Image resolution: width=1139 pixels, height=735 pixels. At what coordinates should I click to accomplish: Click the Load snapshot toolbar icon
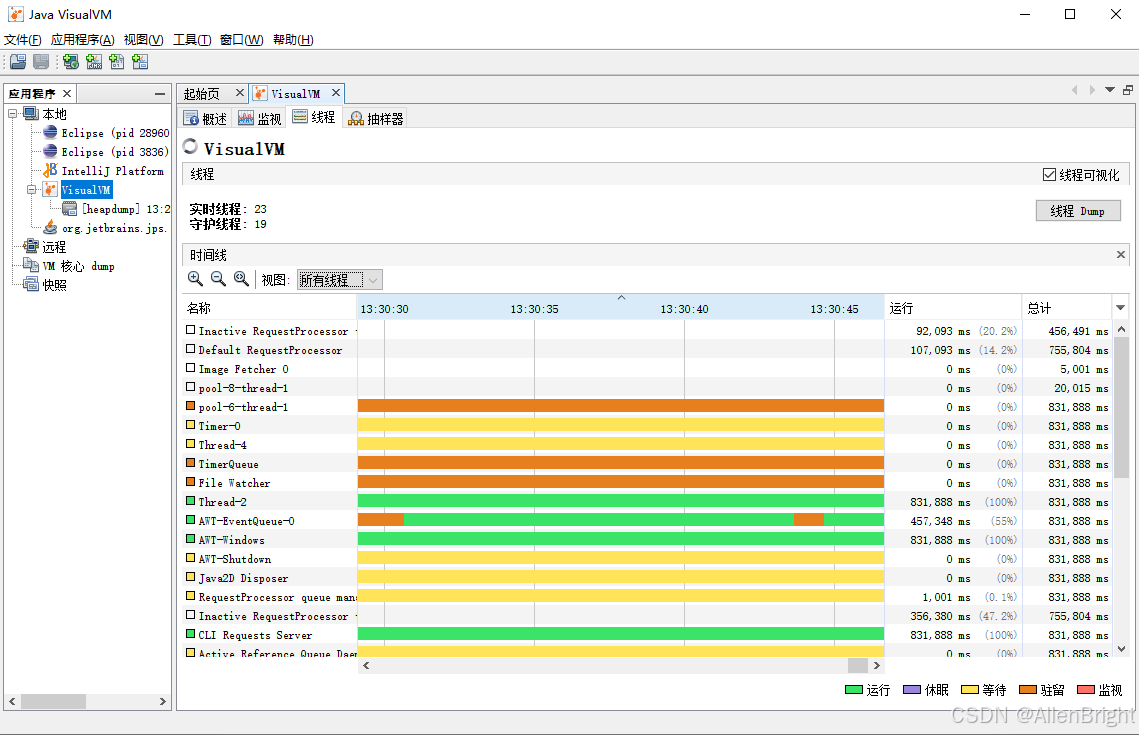pyautogui.click(x=18, y=62)
